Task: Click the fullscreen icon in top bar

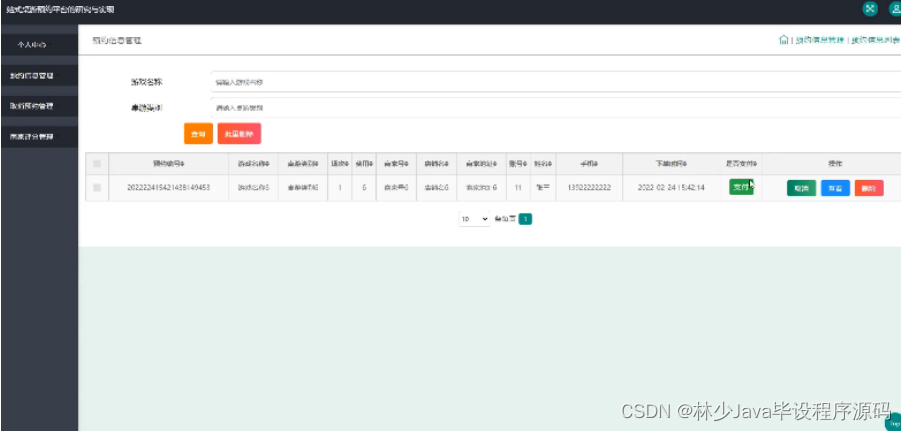Action: 870,9
